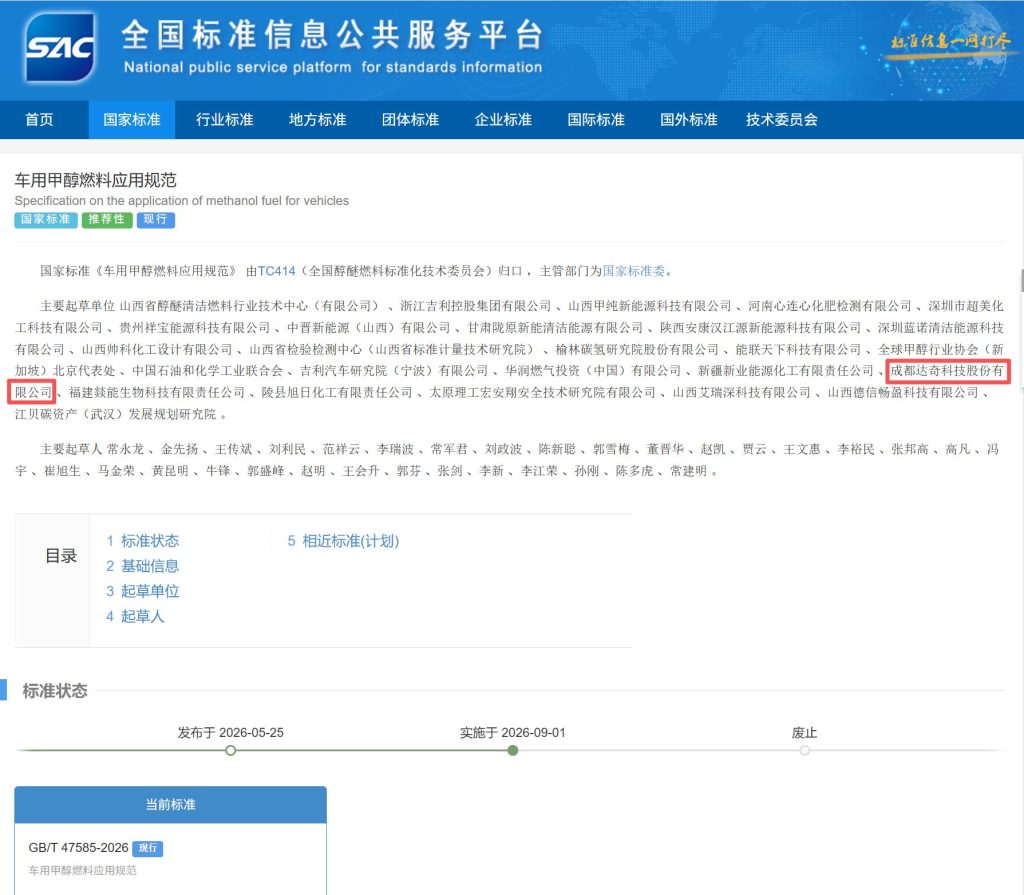Click the green 推荐性 tag
1024x895 pixels.
pos(107,220)
